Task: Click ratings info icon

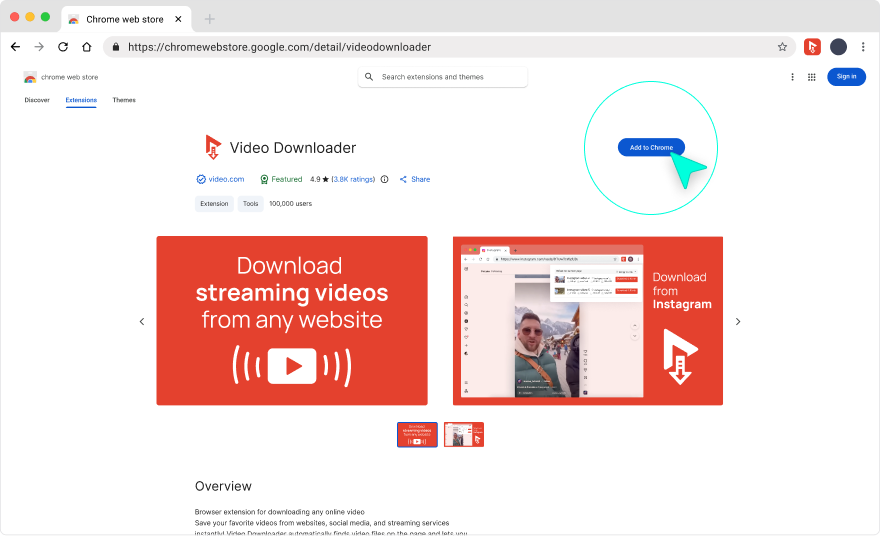Action: (385, 180)
